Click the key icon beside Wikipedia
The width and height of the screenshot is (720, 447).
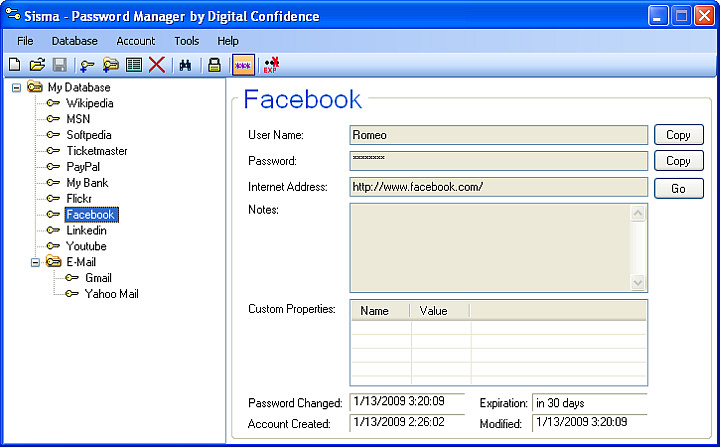[53, 103]
